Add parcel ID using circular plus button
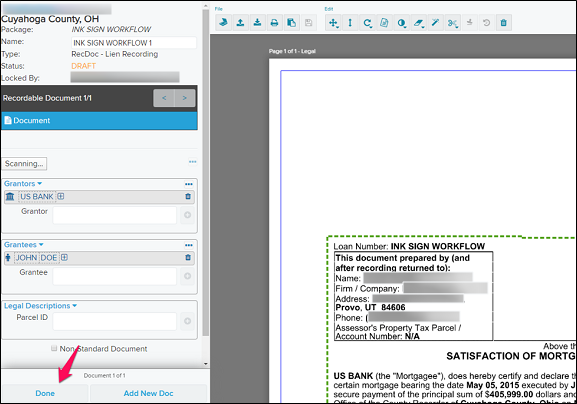This screenshot has height=404, width=577. 187,321
